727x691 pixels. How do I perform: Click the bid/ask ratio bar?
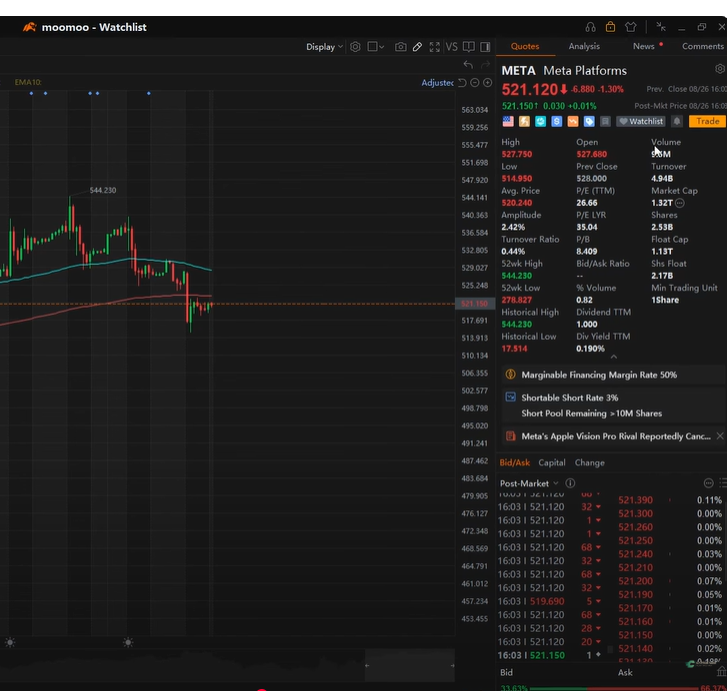(613, 688)
